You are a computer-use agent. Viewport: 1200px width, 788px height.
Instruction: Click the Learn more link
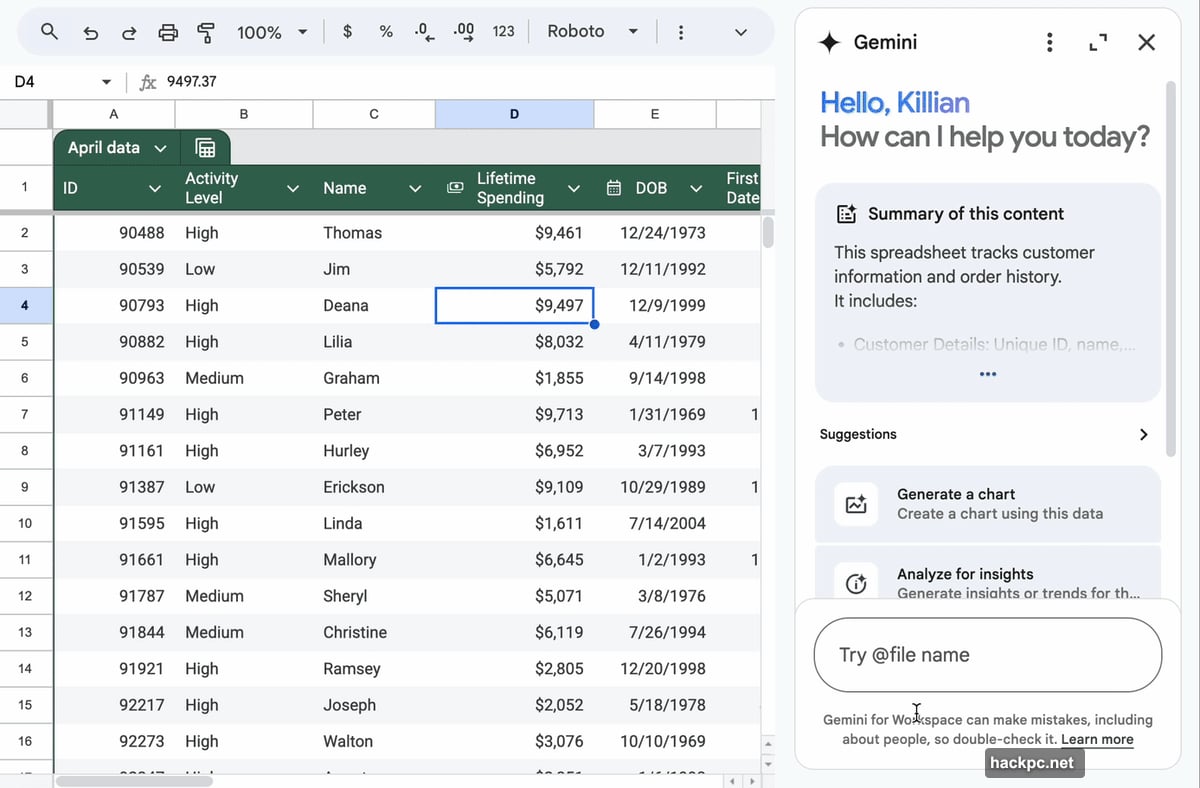[1097, 739]
